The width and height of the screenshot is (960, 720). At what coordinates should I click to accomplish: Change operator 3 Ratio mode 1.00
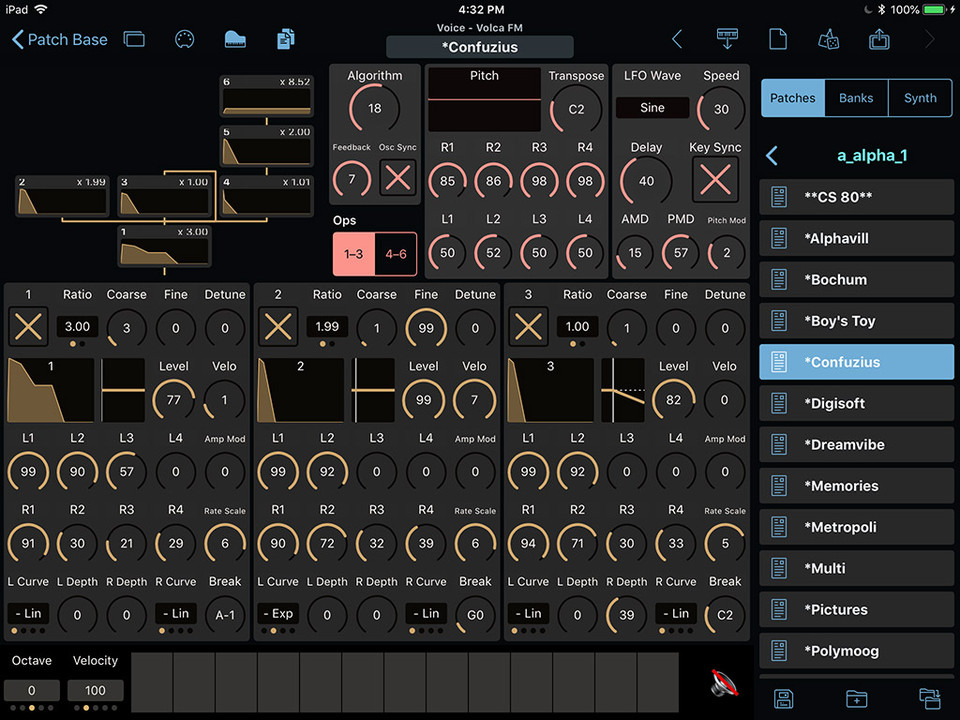(x=577, y=327)
